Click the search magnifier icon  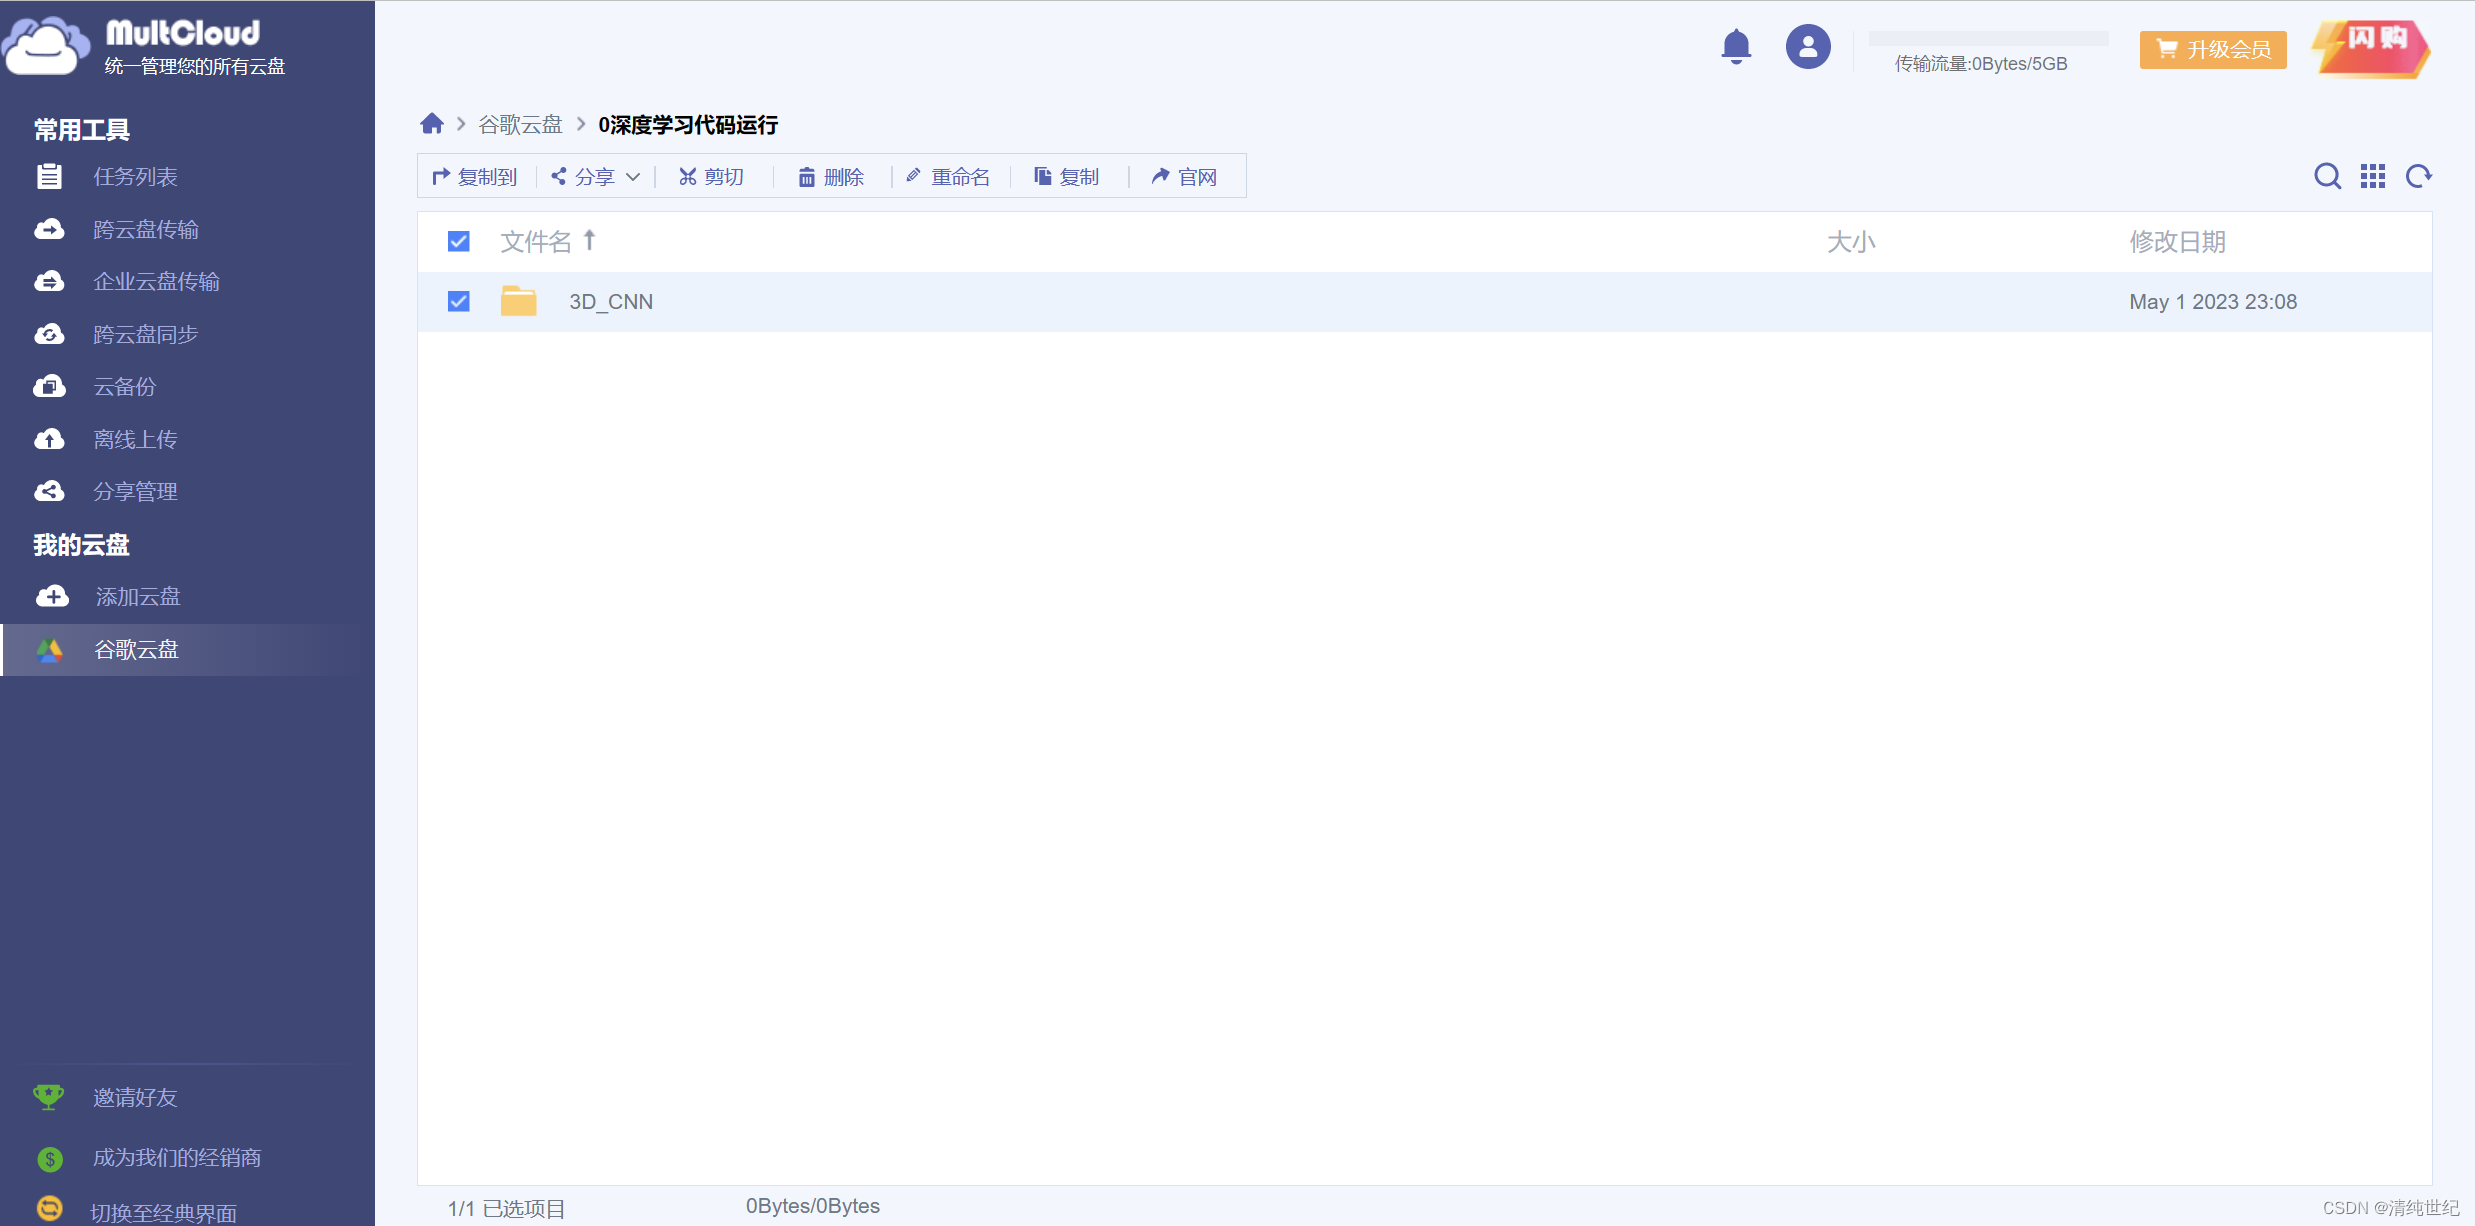(2327, 176)
